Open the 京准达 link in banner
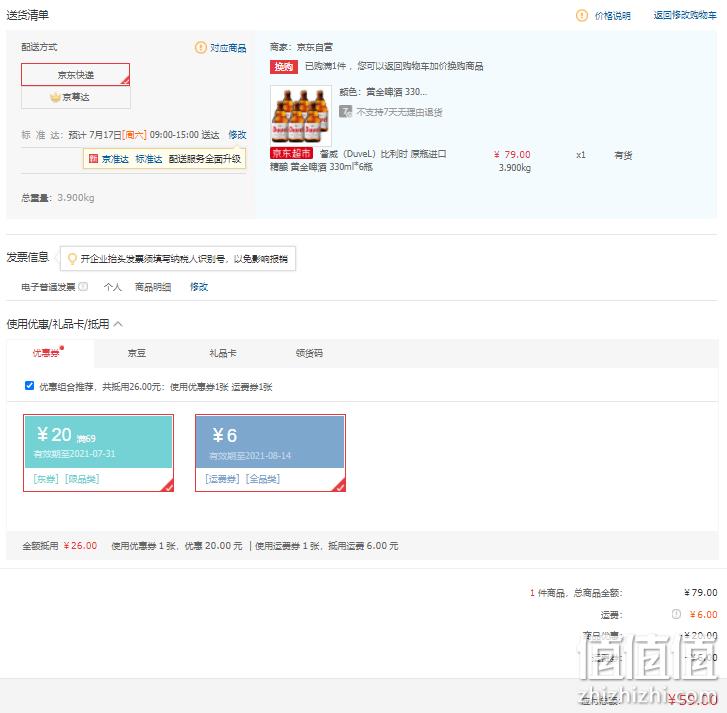 [115, 159]
